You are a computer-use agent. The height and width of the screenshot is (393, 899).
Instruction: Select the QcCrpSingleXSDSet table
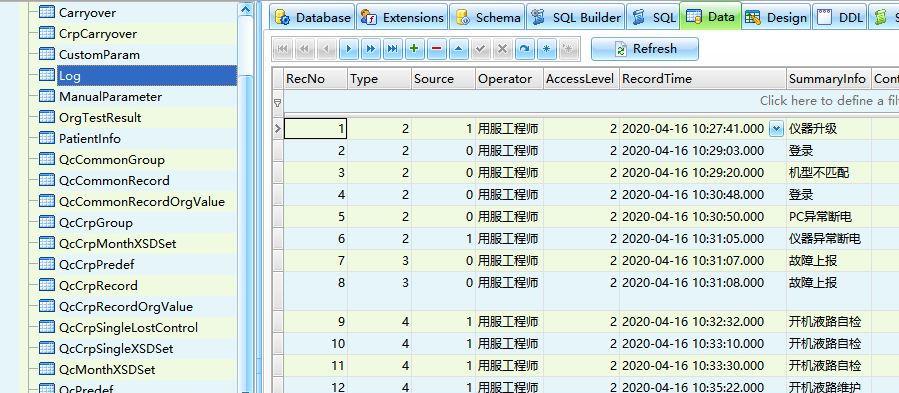coord(116,349)
